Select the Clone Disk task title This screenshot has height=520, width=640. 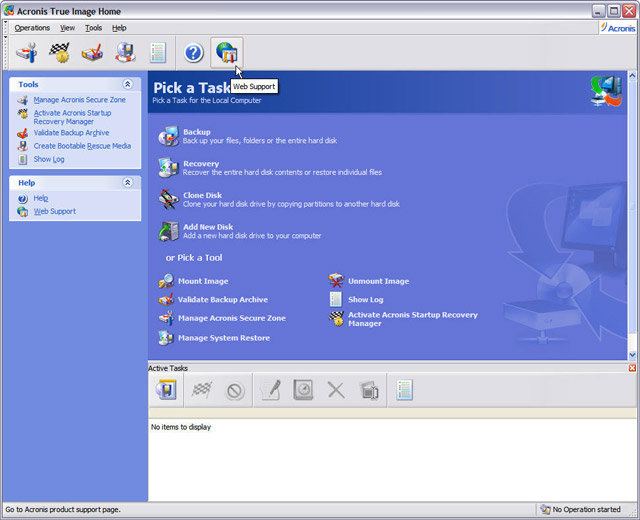coord(202,195)
